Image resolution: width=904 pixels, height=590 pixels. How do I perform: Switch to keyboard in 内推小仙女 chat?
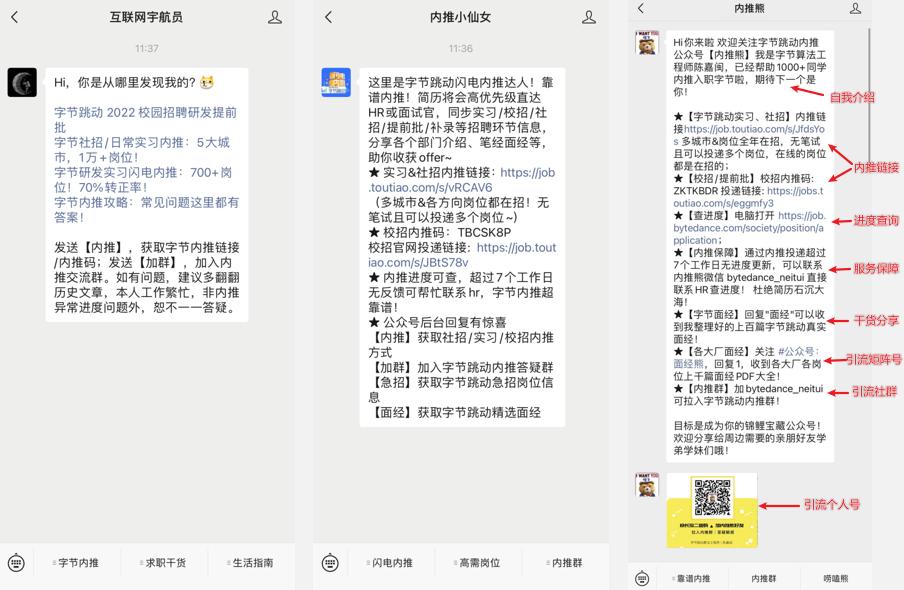pos(330,562)
